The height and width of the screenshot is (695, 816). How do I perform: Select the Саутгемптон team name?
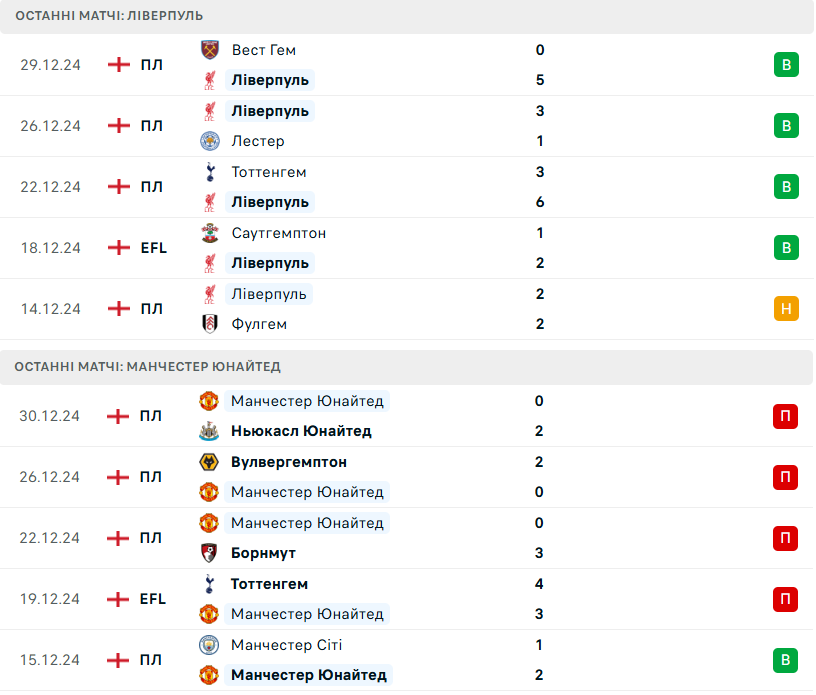[278, 233]
